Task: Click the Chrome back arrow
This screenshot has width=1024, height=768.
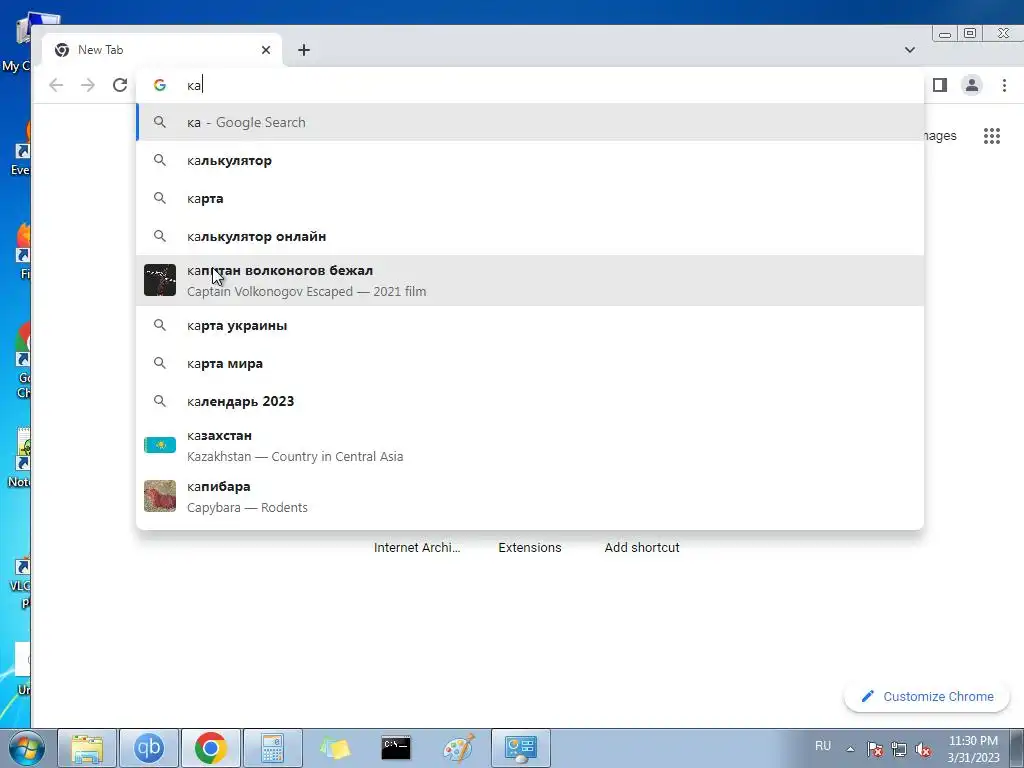Action: (56, 85)
